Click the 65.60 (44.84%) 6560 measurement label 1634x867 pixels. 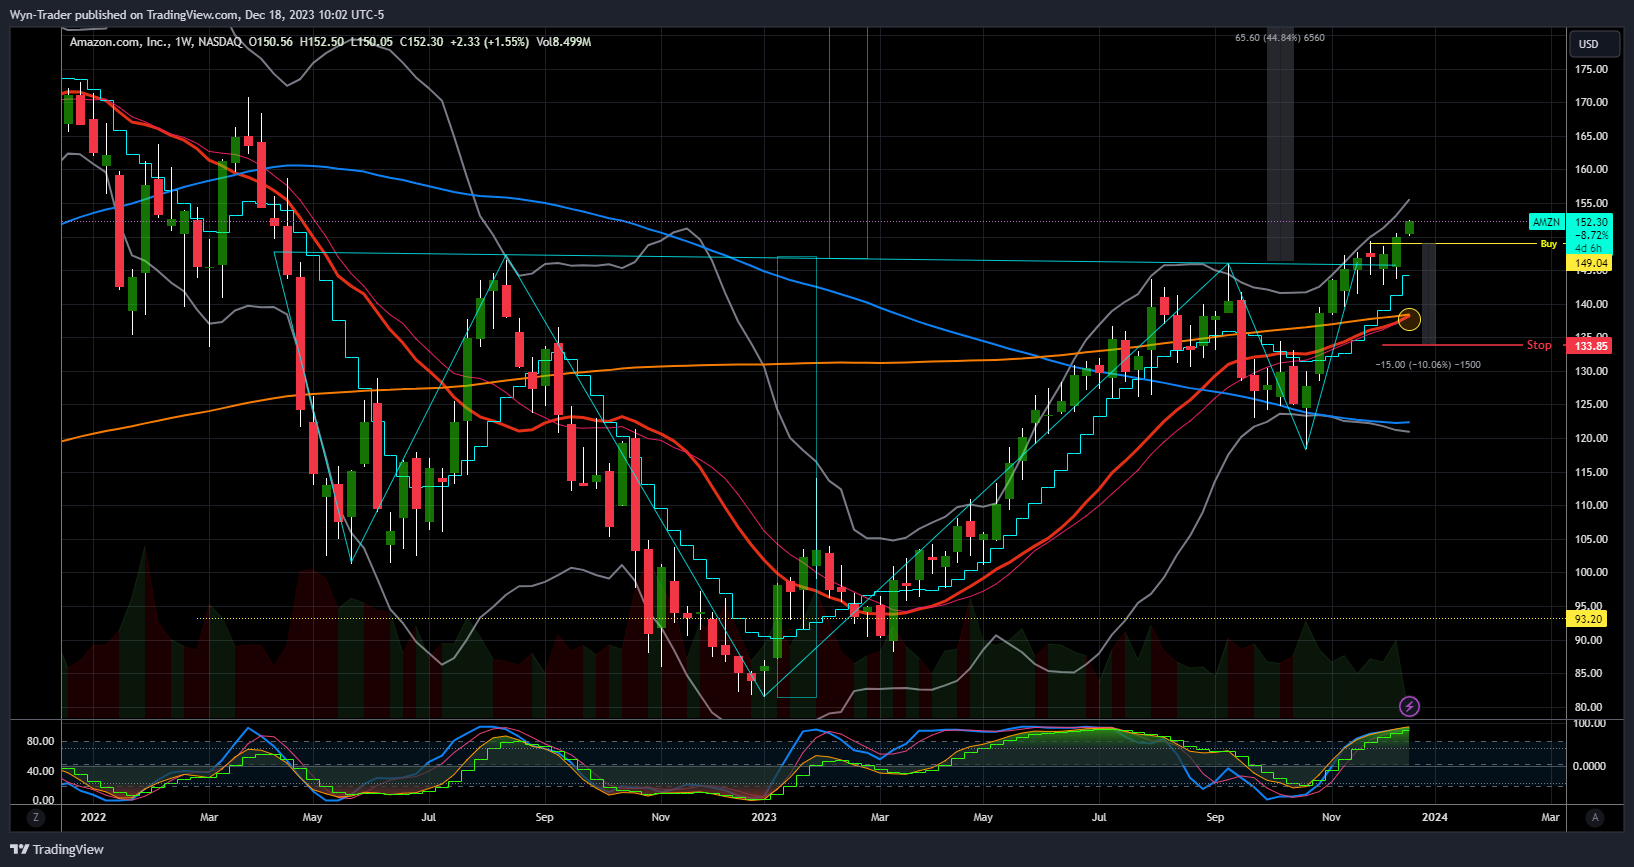pos(1280,38)
